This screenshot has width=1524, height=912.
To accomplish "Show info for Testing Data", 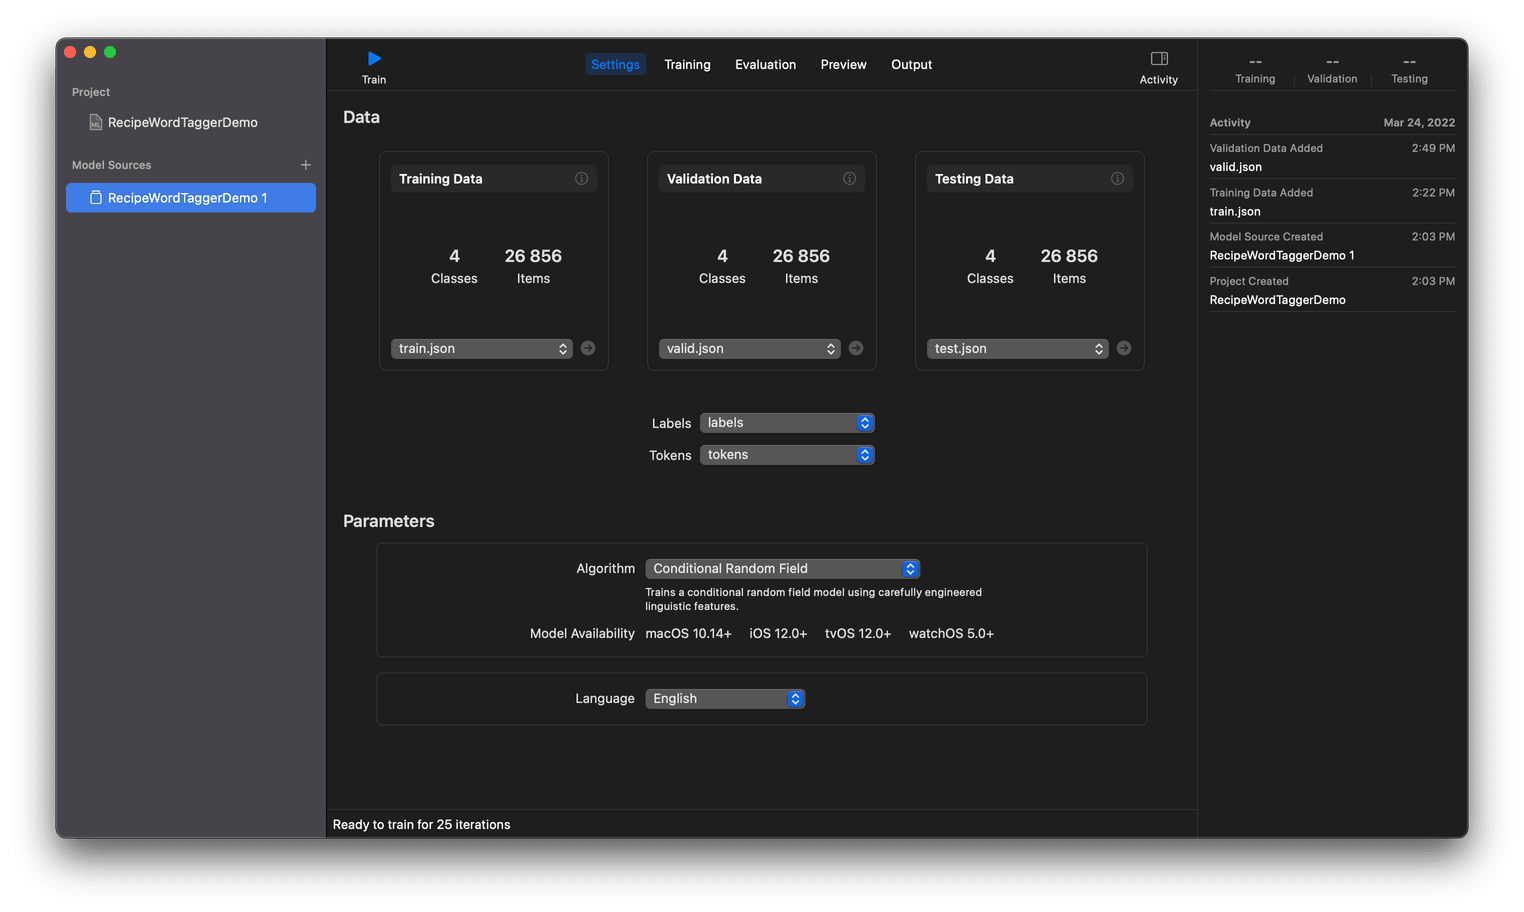I will click(1117, 179).
